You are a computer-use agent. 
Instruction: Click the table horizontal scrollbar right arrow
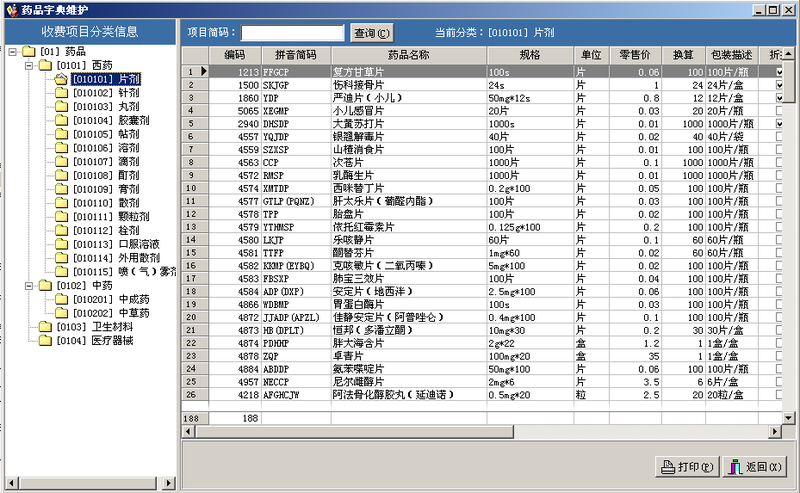tap(775, 431)
